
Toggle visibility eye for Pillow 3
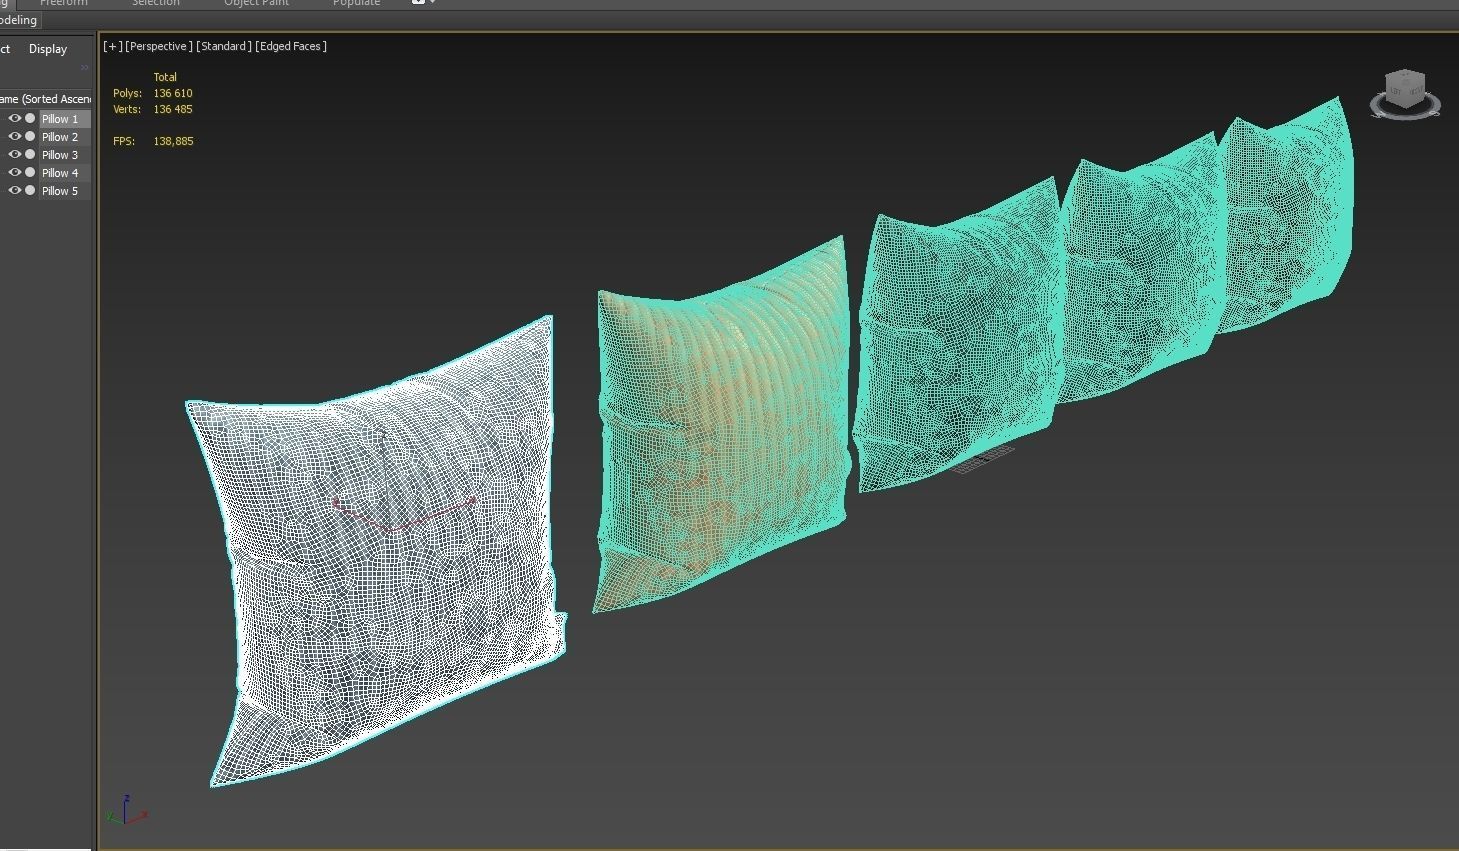click(x=14, y=155)
